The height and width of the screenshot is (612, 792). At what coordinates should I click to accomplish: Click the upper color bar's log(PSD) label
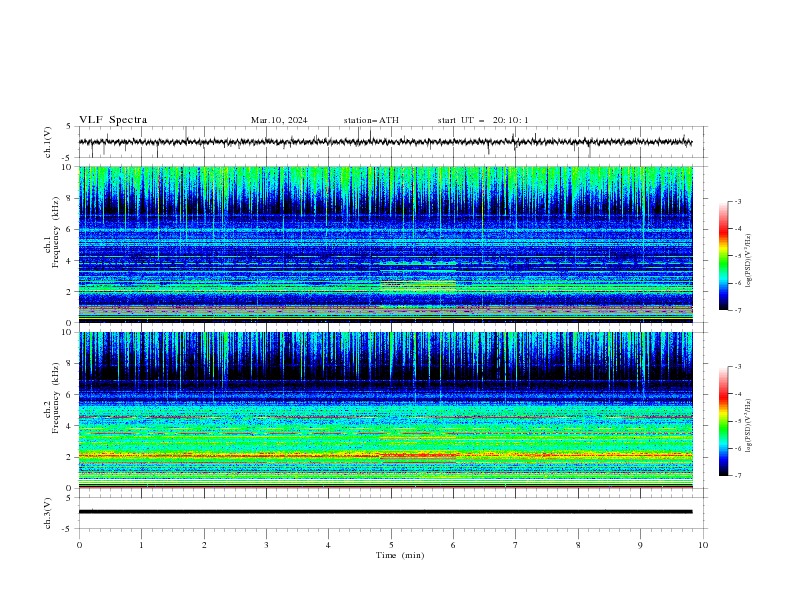[749, 260]
